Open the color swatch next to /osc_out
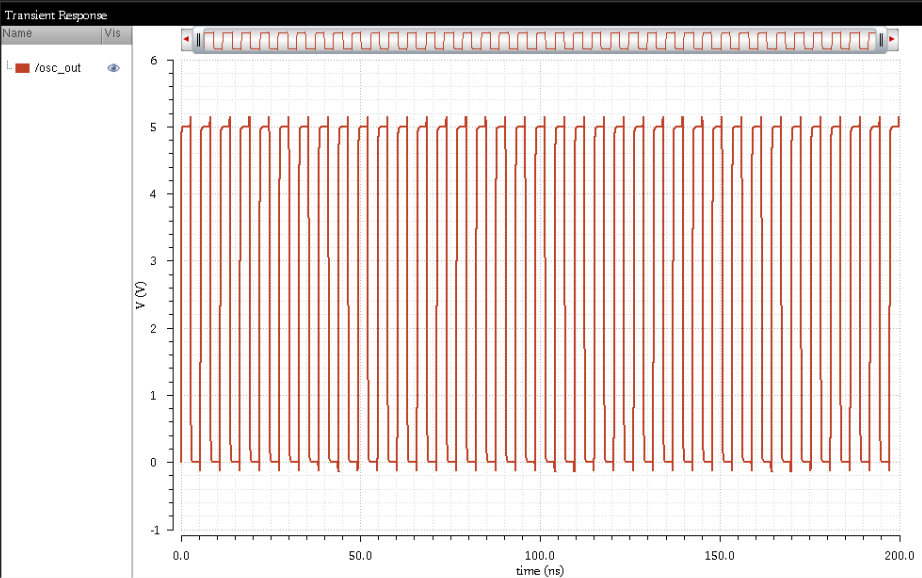The height and width of the screenshot is (578, 922). click(22, 68)
